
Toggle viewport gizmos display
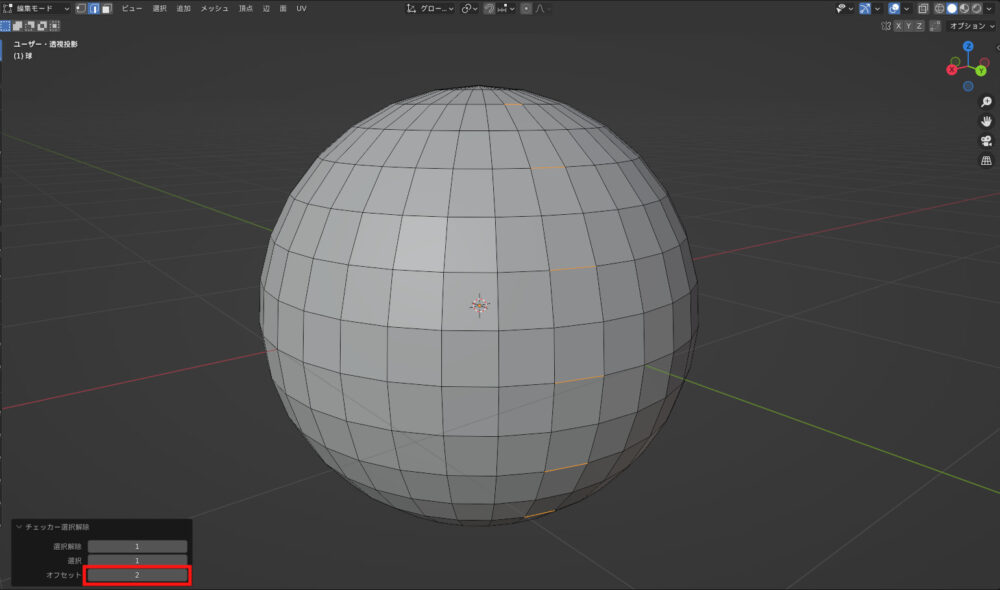pyautogui.click(x=865, y=8)
